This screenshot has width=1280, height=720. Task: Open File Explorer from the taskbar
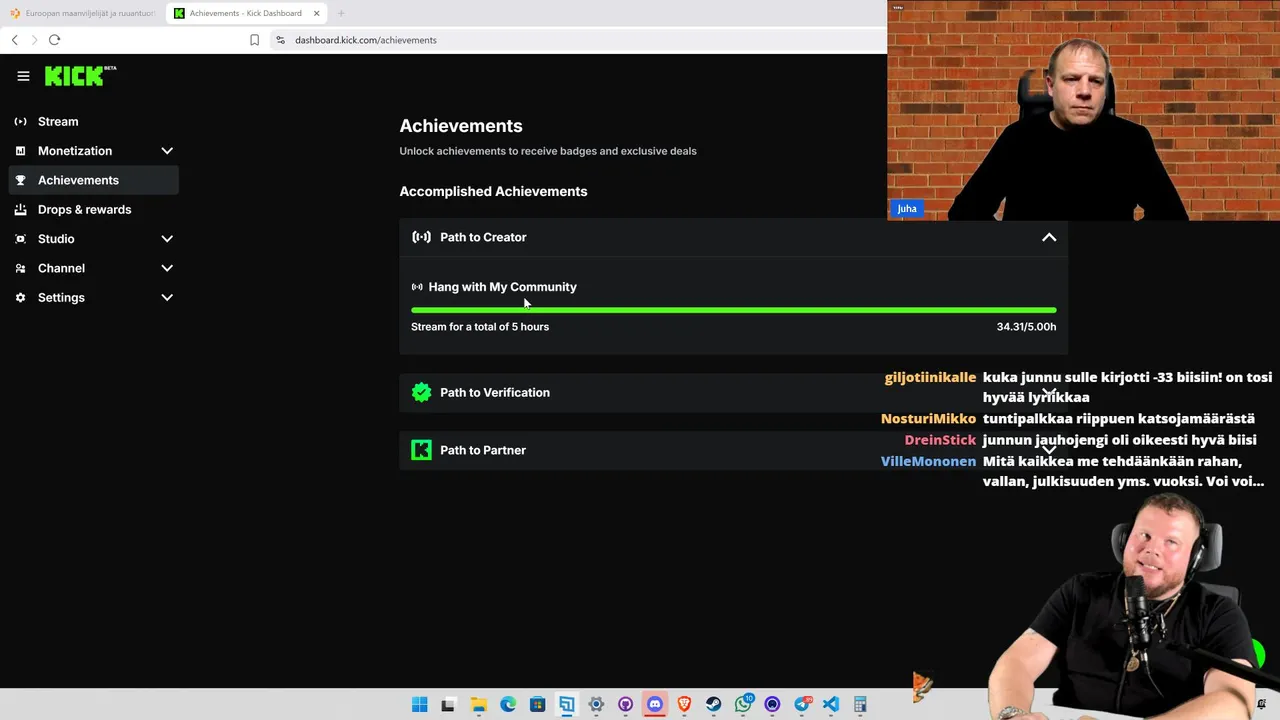pyautogui.click(x=478, y=704)
